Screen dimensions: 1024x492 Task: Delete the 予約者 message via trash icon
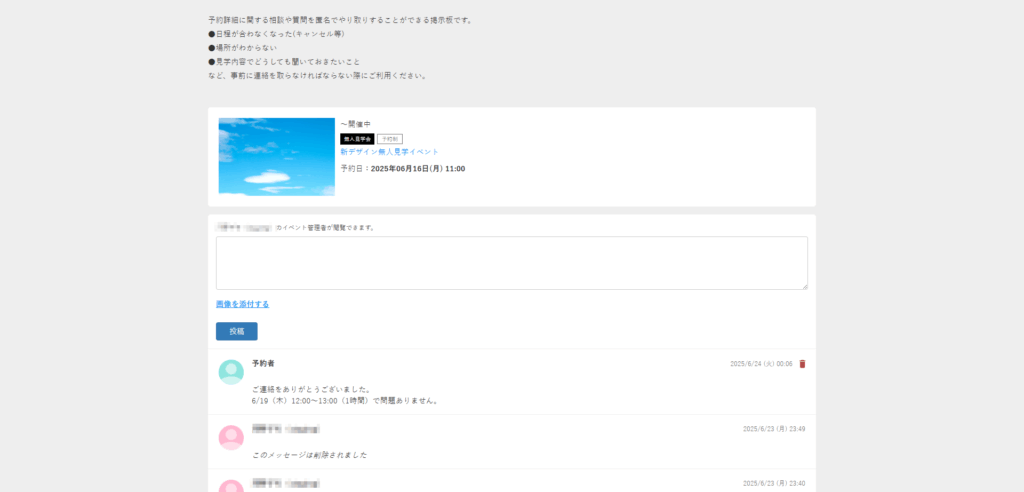coord(803,364)
